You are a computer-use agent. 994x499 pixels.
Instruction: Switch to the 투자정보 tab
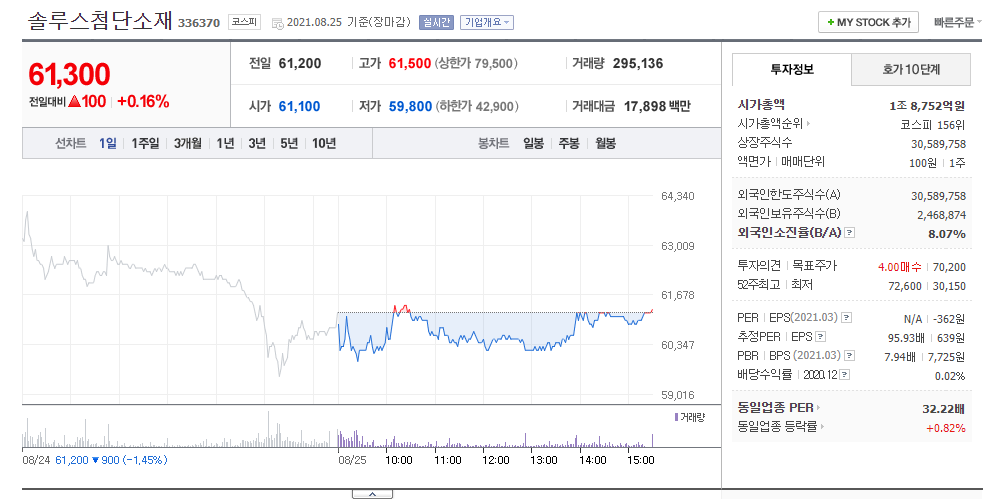(x=792, y=70)
